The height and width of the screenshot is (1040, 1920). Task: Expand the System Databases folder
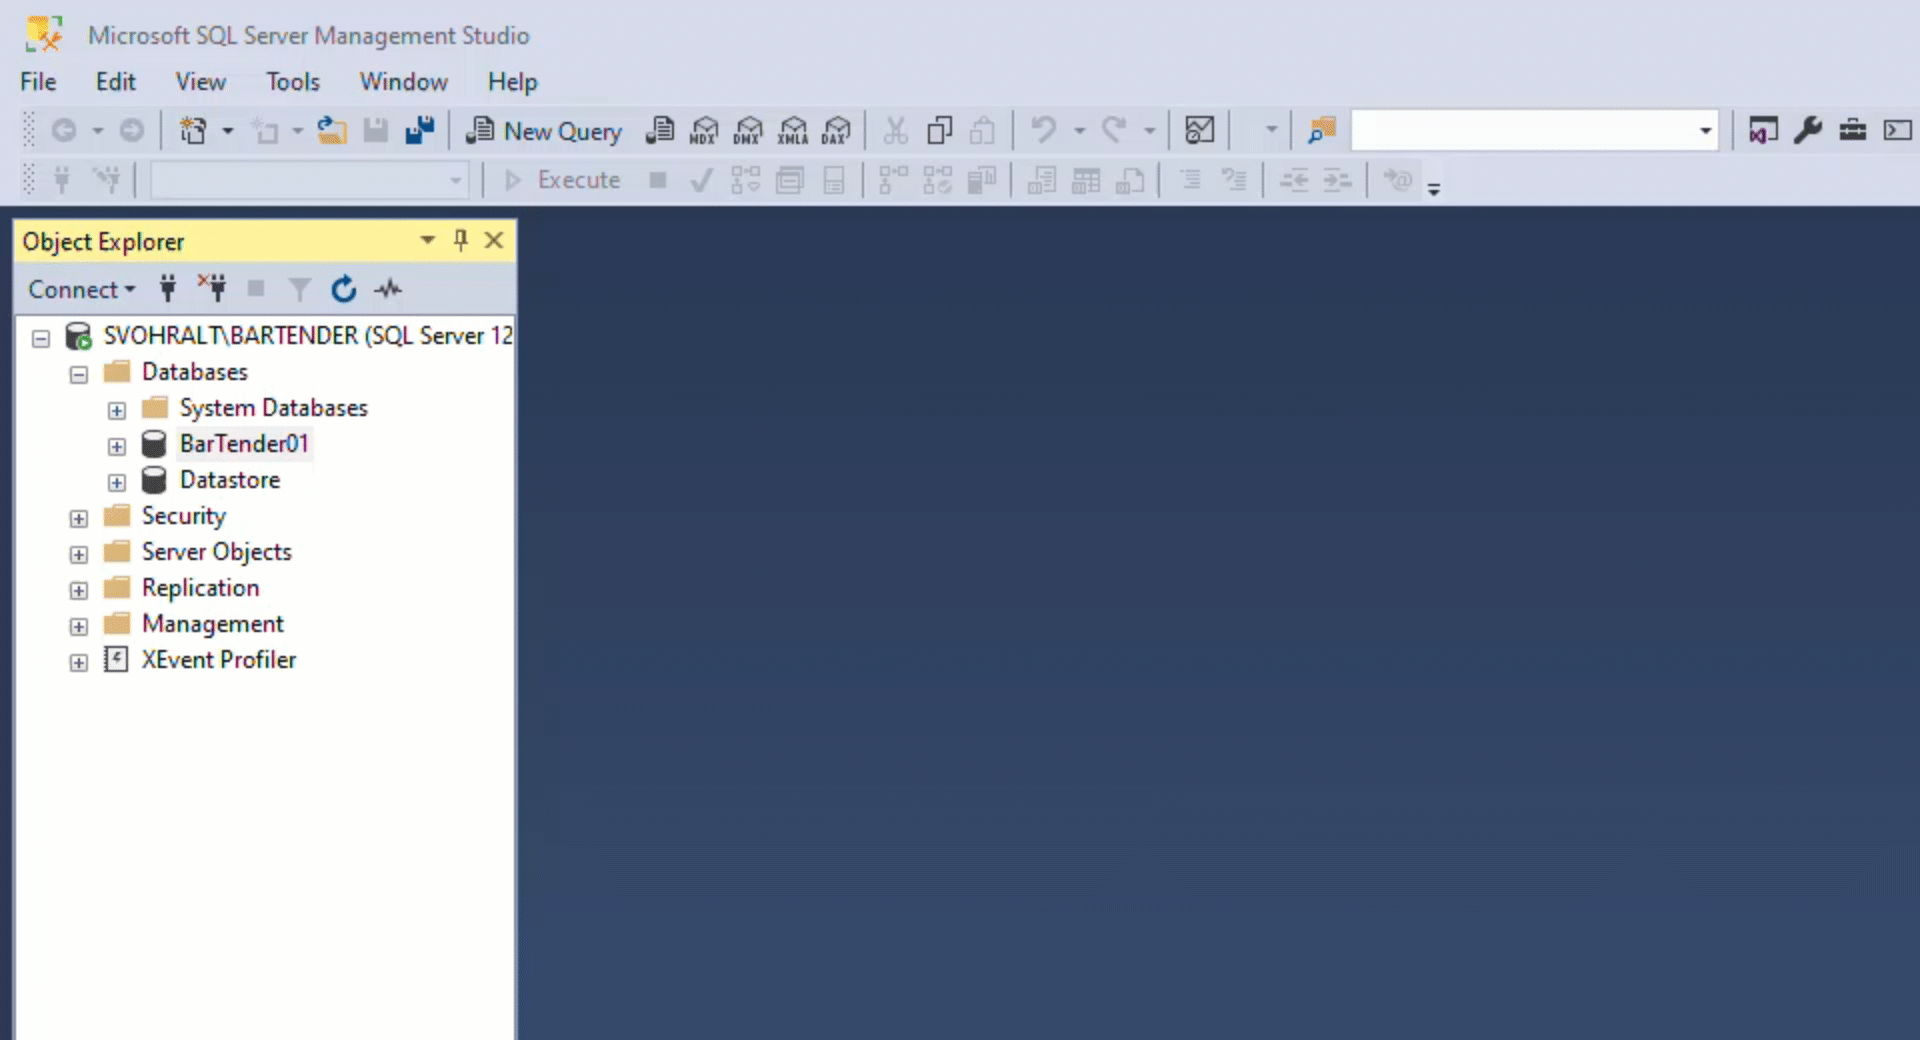[x=117, y=410]
